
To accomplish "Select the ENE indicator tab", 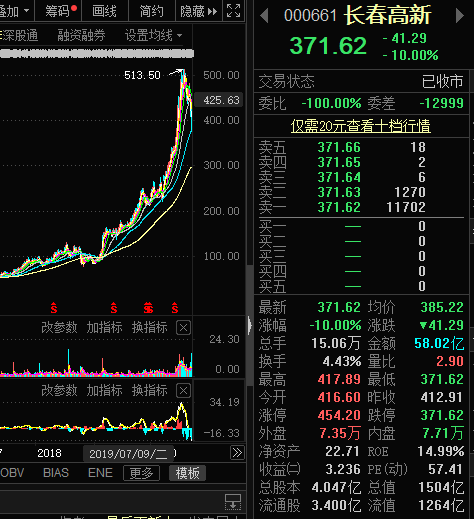I will (x=100, y=473).
